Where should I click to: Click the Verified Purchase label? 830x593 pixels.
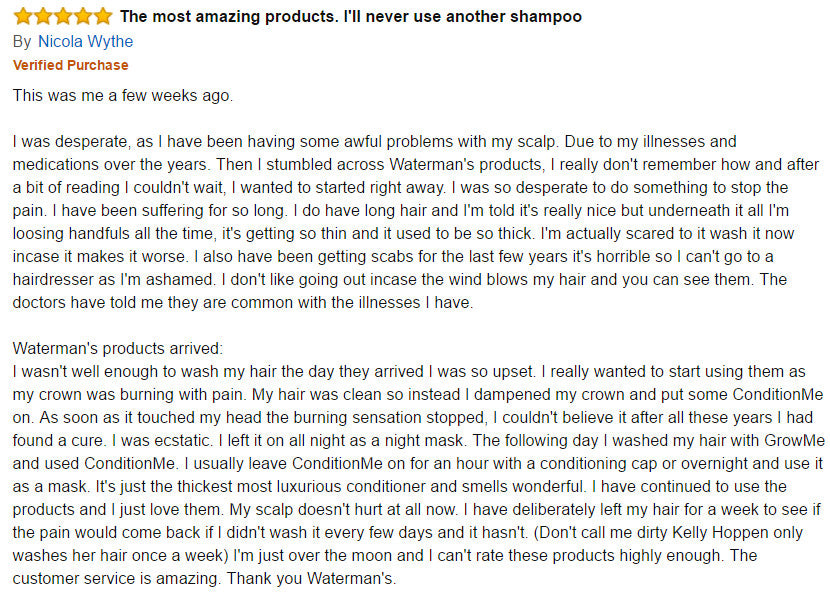click(x=70, y=65)
